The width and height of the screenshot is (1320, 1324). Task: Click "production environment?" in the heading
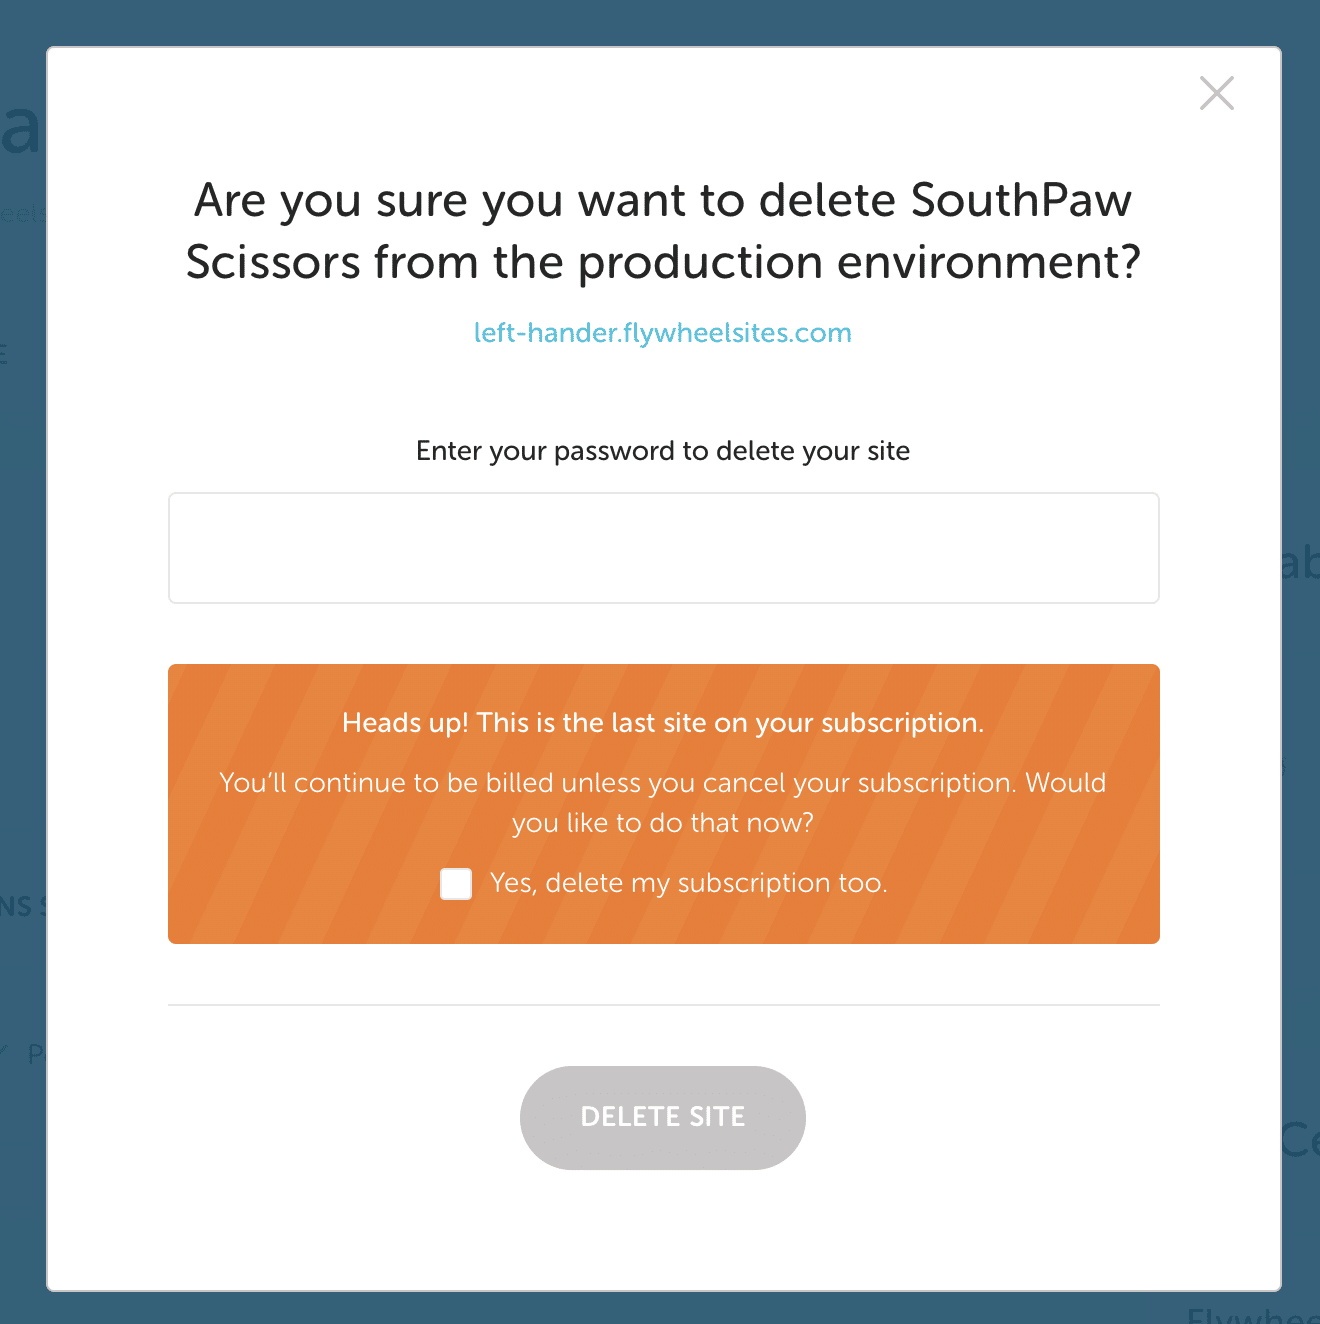tap(859, 263)
